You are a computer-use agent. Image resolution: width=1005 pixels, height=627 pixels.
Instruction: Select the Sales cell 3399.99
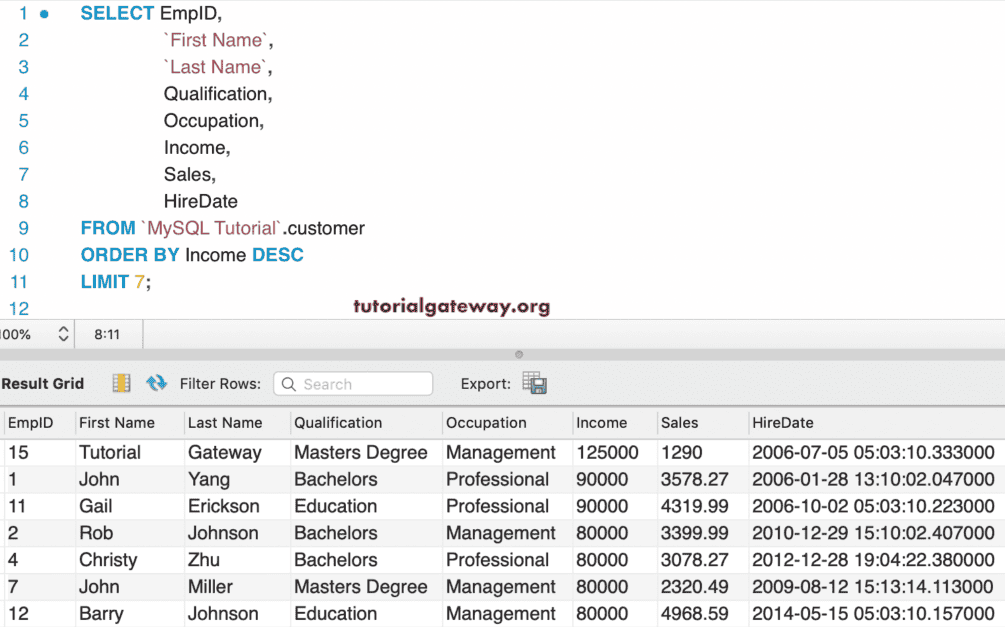(695, 533)
